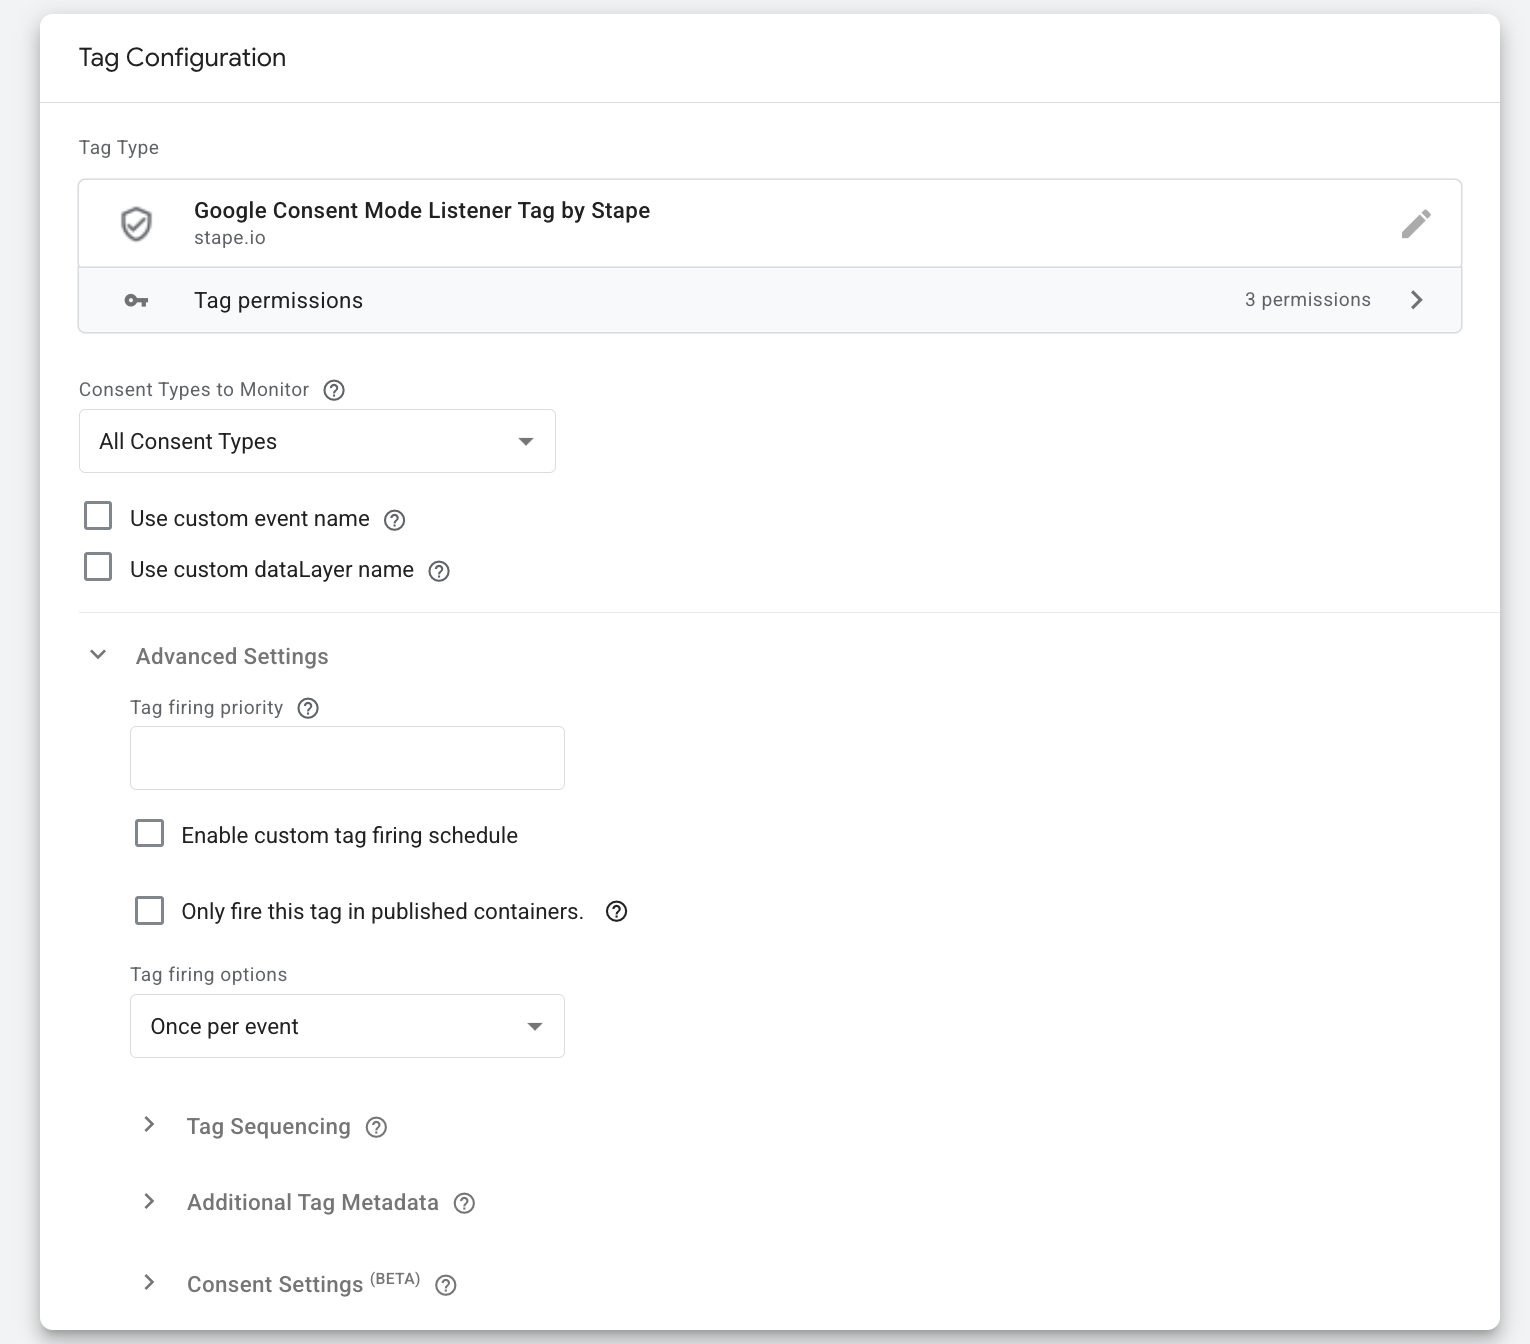This screenshot has height=1344, width=1530.
Task: Click the 3 permissions text
Action: [x=1307, y=300]
